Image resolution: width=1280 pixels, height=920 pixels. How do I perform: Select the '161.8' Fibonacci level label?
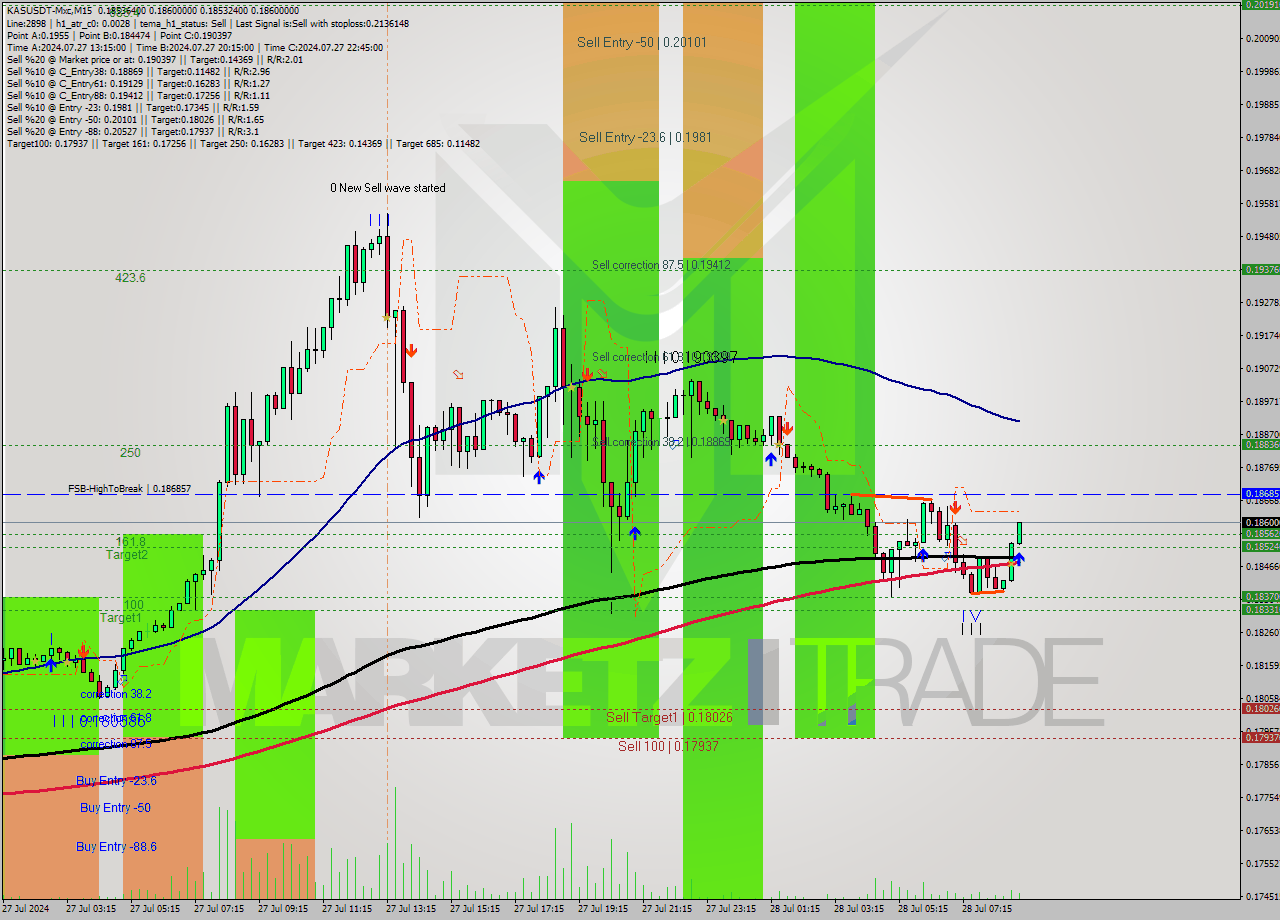tap(131, 541)
